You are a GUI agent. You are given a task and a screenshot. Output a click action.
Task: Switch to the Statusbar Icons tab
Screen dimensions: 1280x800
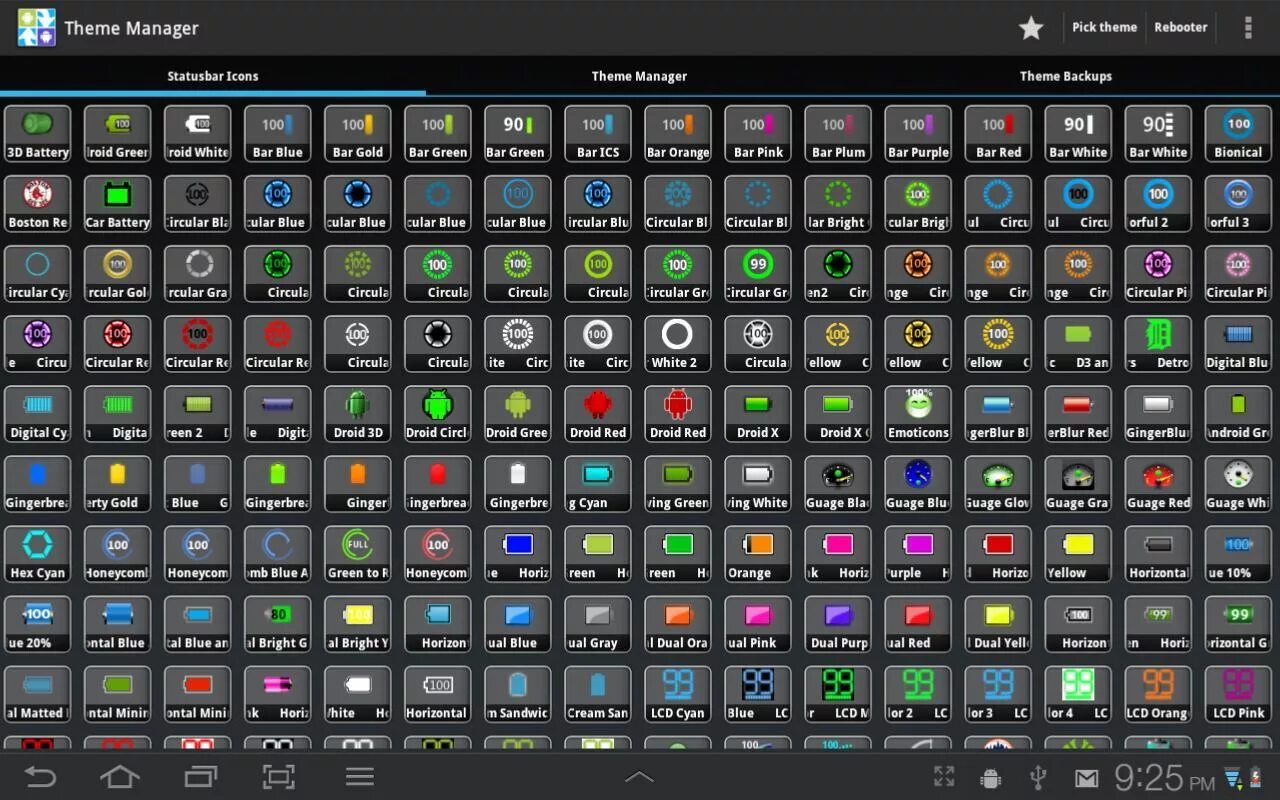pos(213,76)
